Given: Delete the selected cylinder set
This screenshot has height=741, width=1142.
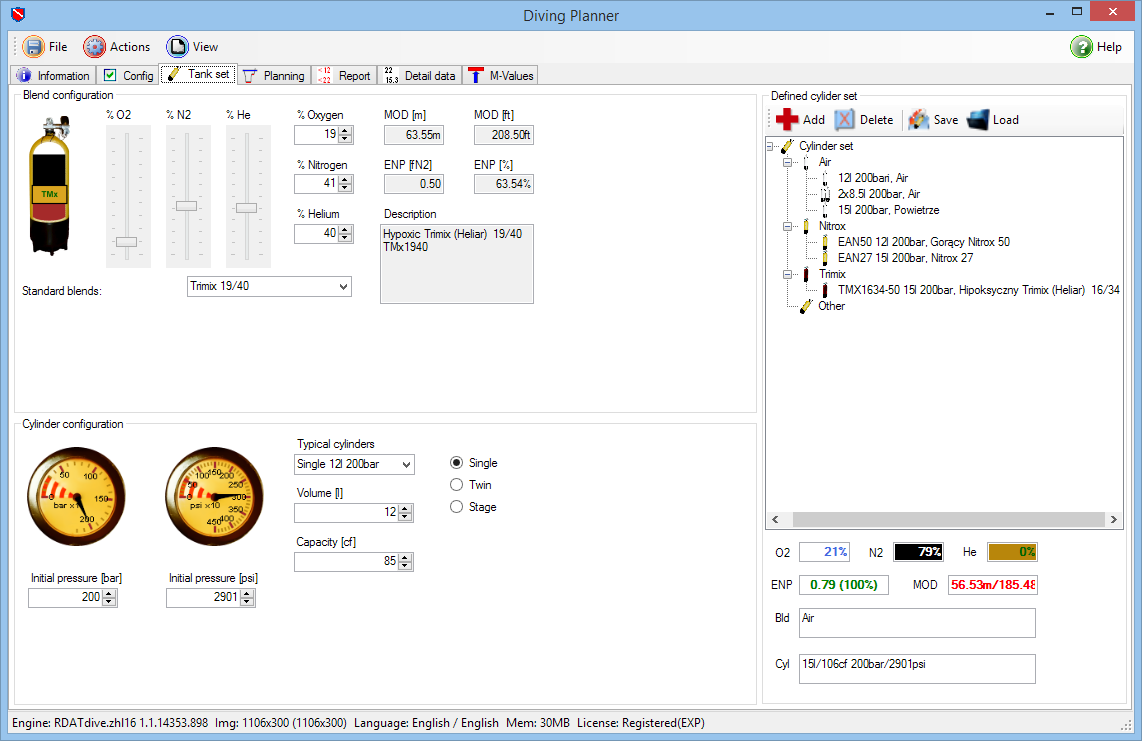Looking at the screenshot, I should point(865,119).
